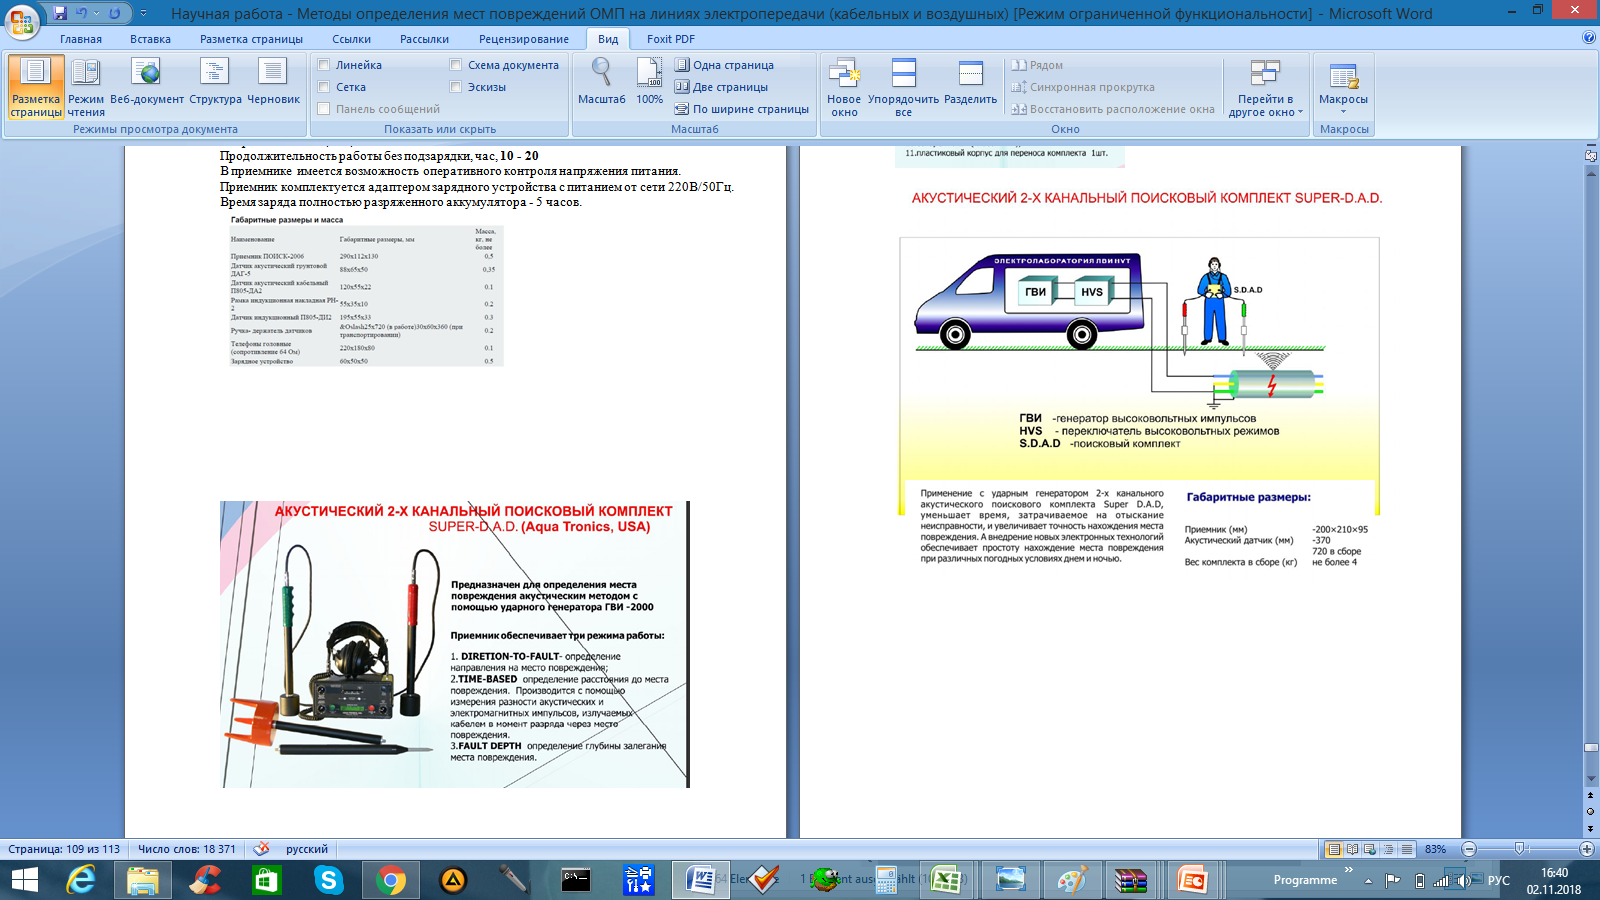
Task: Show Две страницы layout
Action: coord(722,87)
